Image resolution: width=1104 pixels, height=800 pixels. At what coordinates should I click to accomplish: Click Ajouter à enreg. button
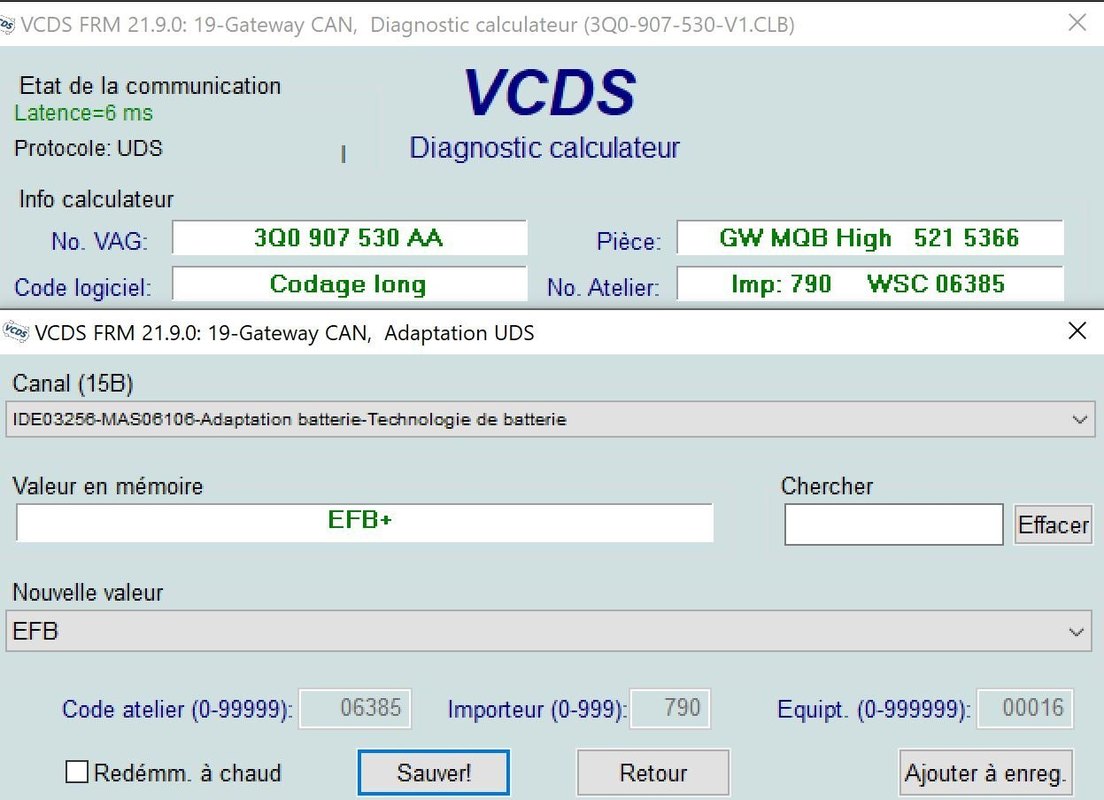pyautogui.click(x=986, y=773)
